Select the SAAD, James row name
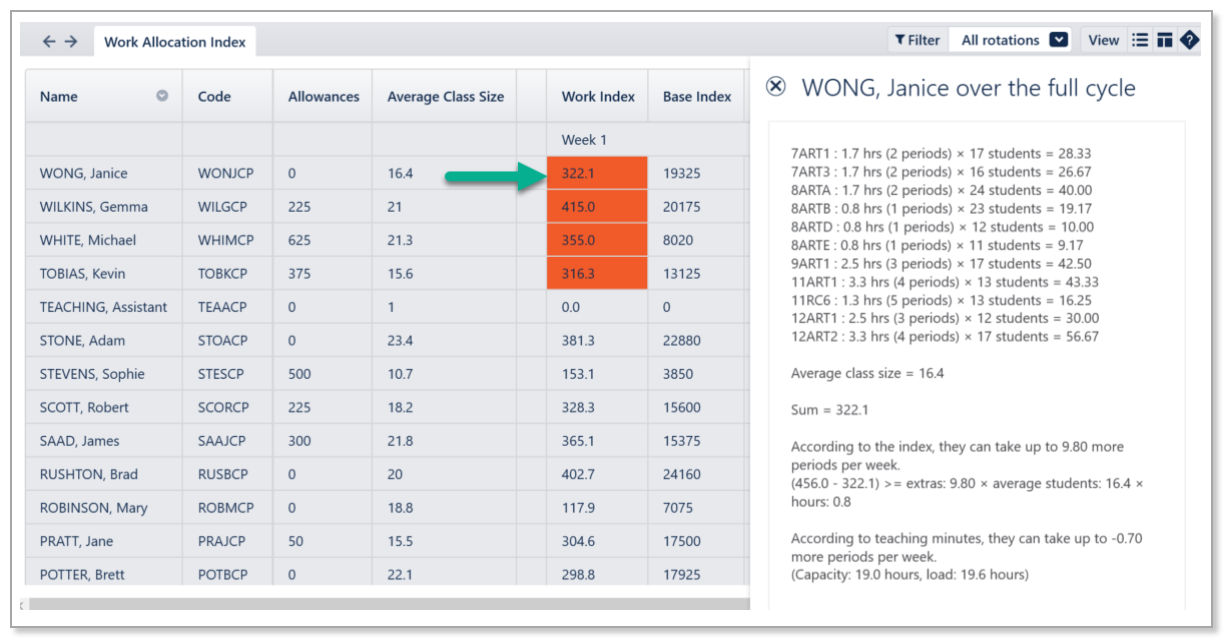 [x=79, y=441]
